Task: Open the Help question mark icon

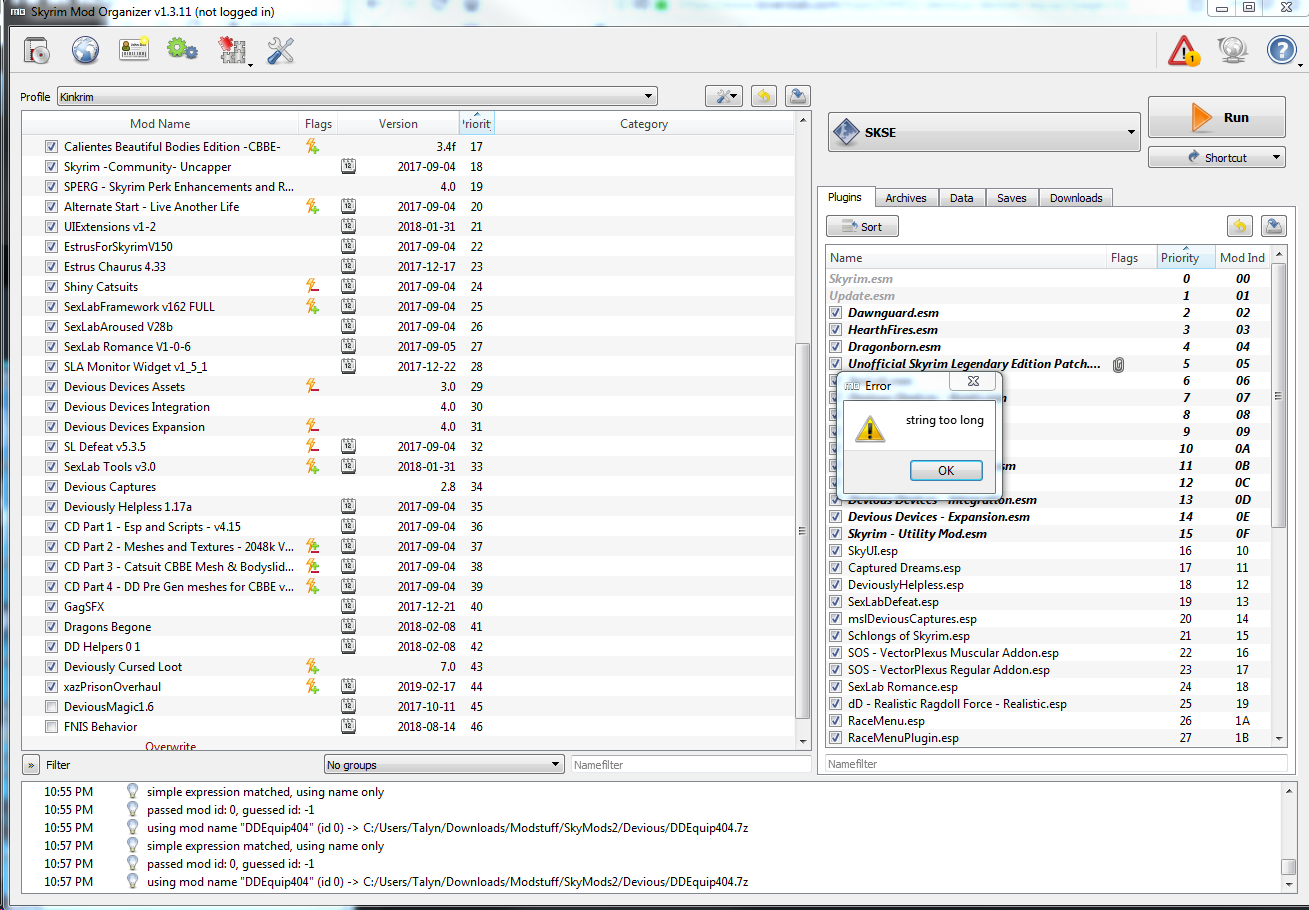Action: coord(1282,50)
